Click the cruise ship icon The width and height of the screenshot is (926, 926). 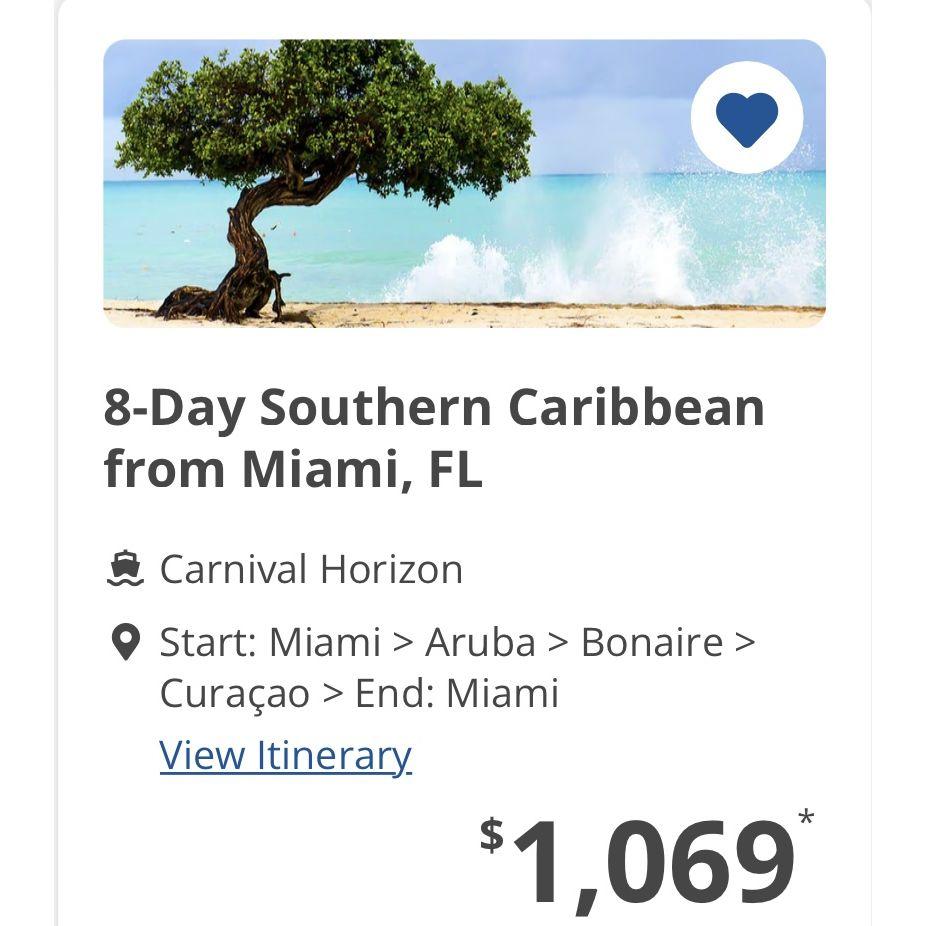[x=125, y=568]
